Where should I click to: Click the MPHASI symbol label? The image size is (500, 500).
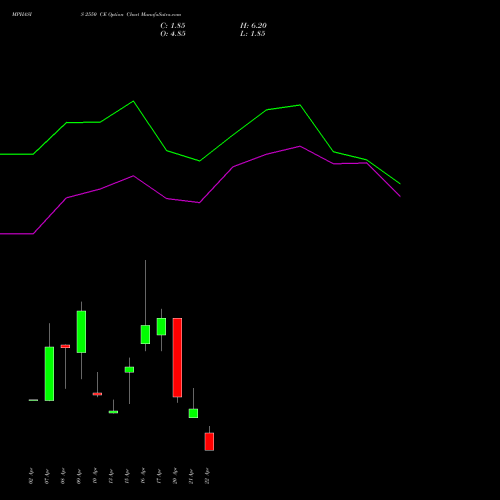[22, 15]
